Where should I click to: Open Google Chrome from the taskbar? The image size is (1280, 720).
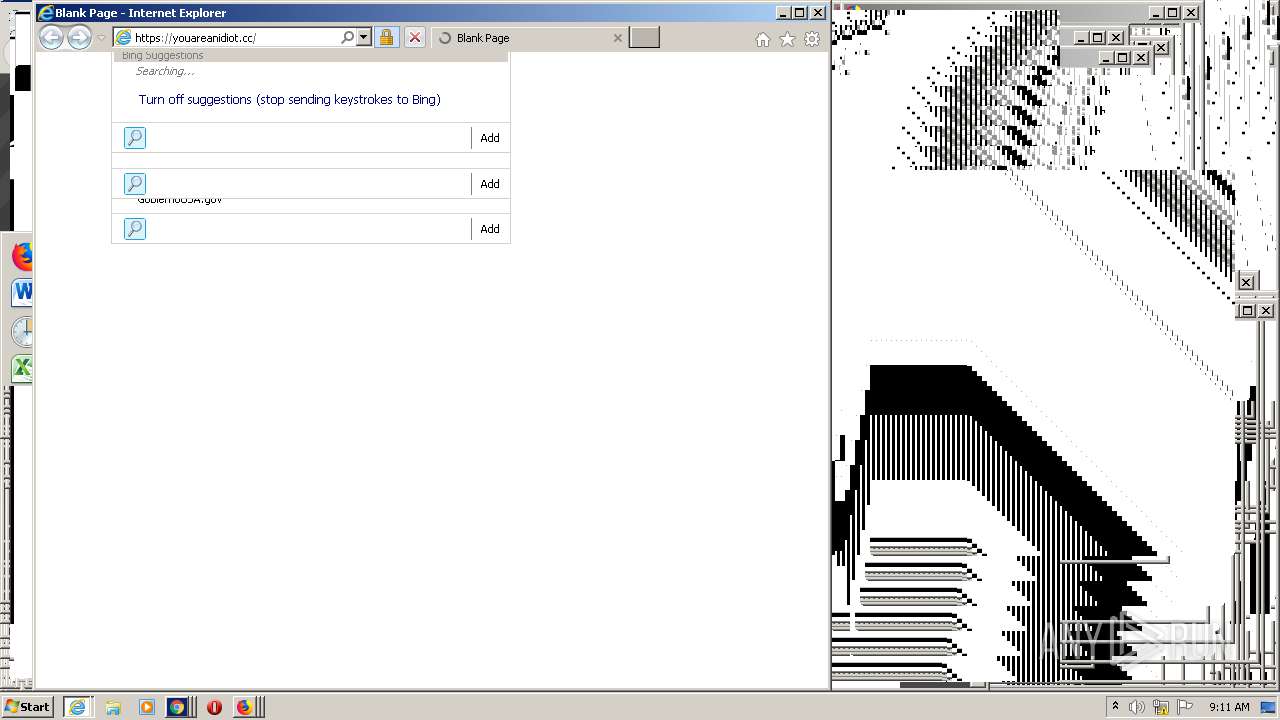[x=177, y=707]
